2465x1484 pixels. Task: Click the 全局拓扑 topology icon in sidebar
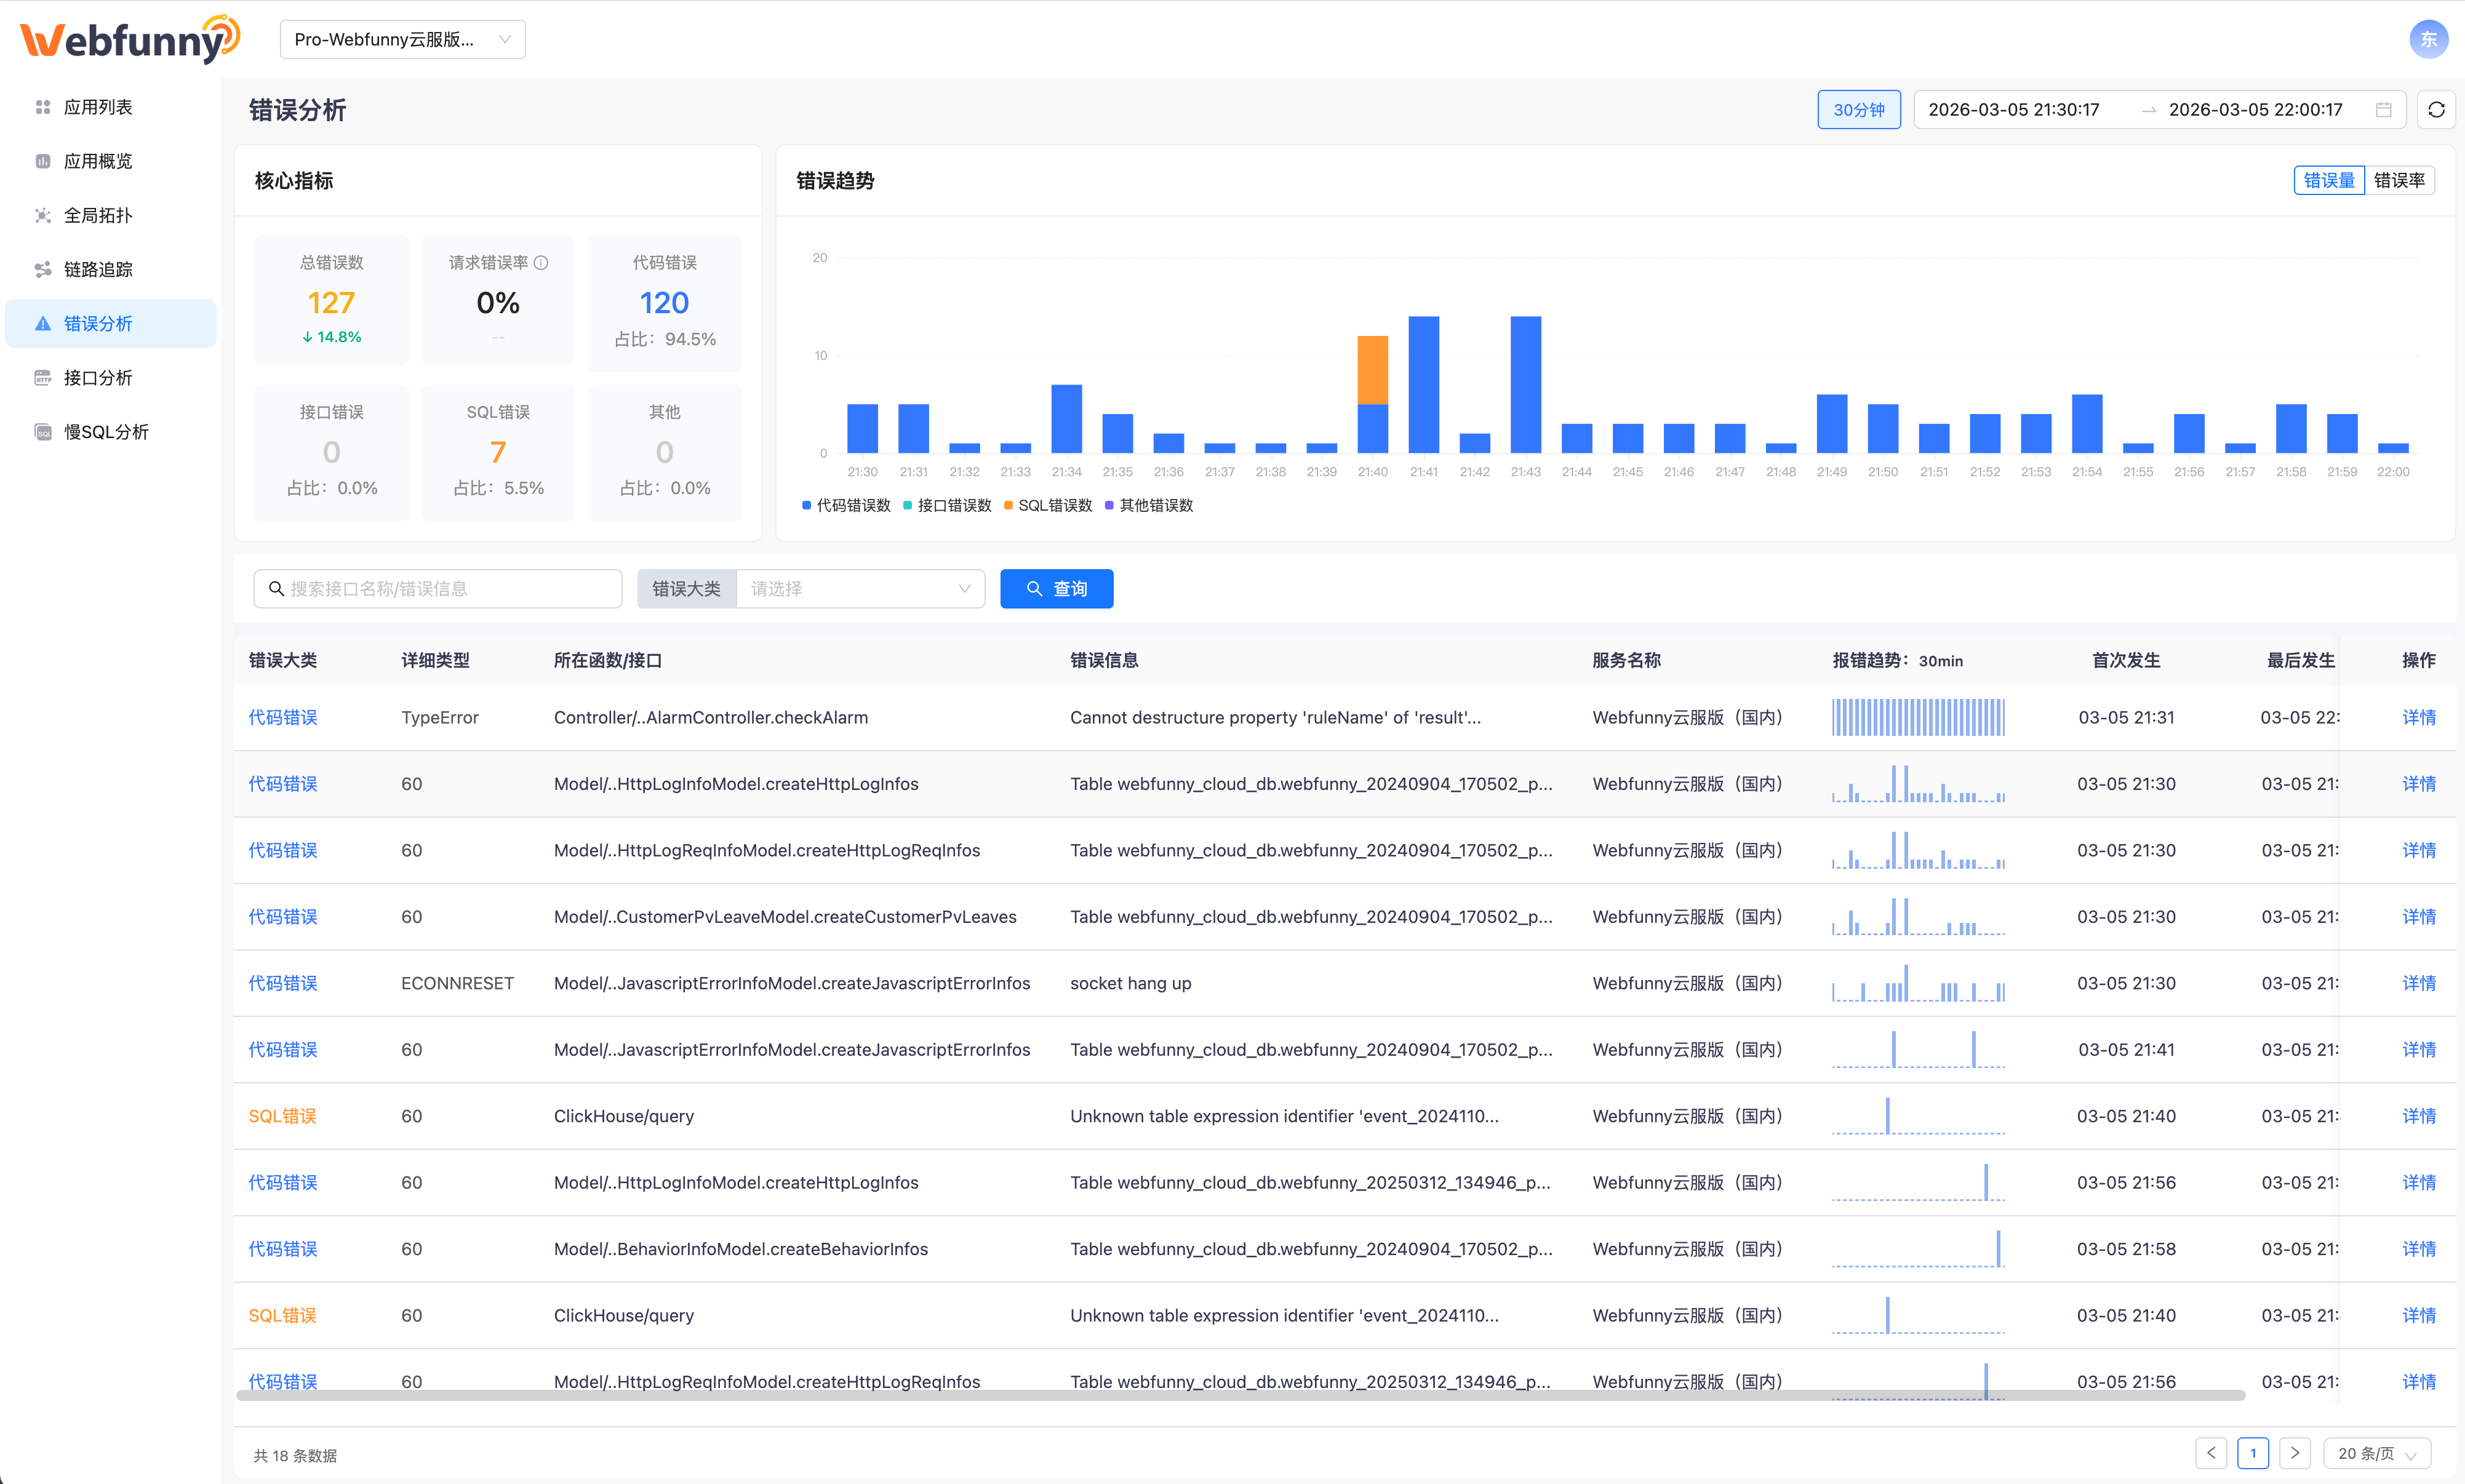coord(42,215)
